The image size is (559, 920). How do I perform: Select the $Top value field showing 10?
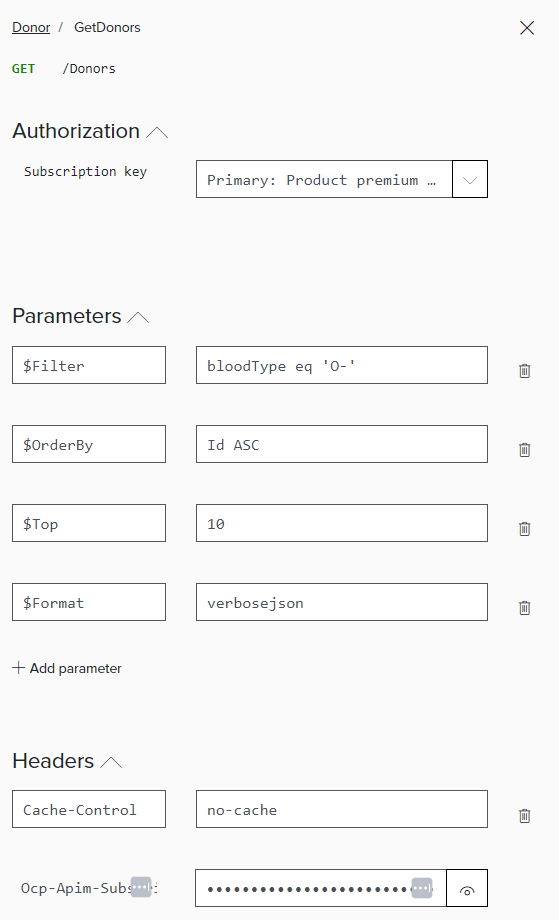tap(341, 523)
